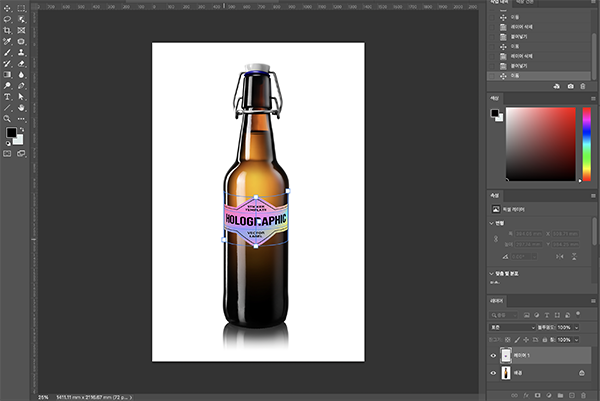Open the 레이어 panel tab

(x=497, y=299)
